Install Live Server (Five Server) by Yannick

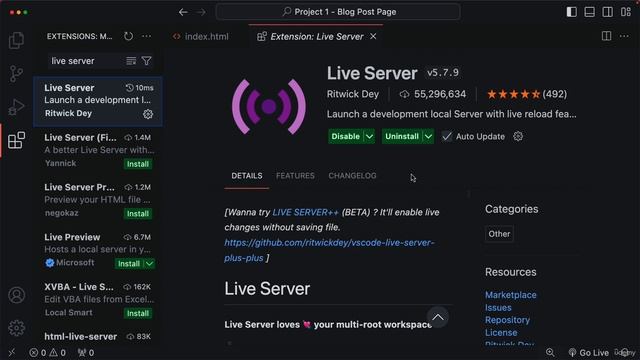(x=138, y=164)
